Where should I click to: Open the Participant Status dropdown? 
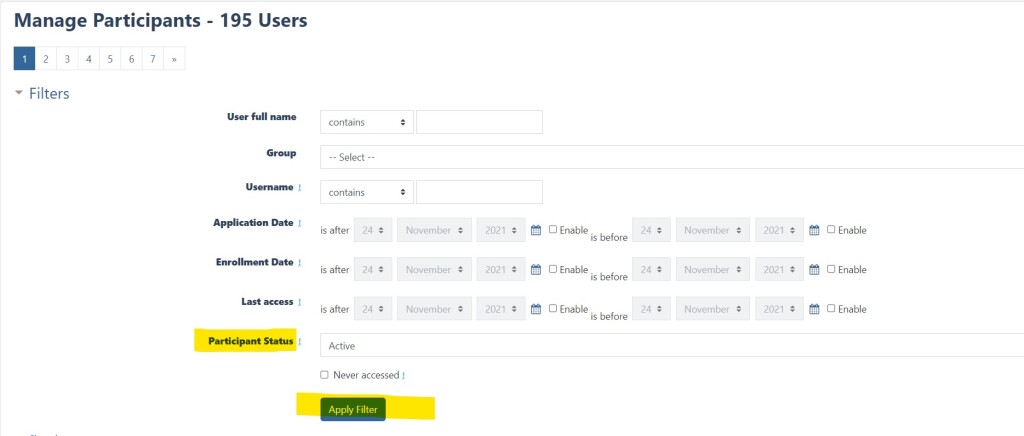click(x=670, y=345)
